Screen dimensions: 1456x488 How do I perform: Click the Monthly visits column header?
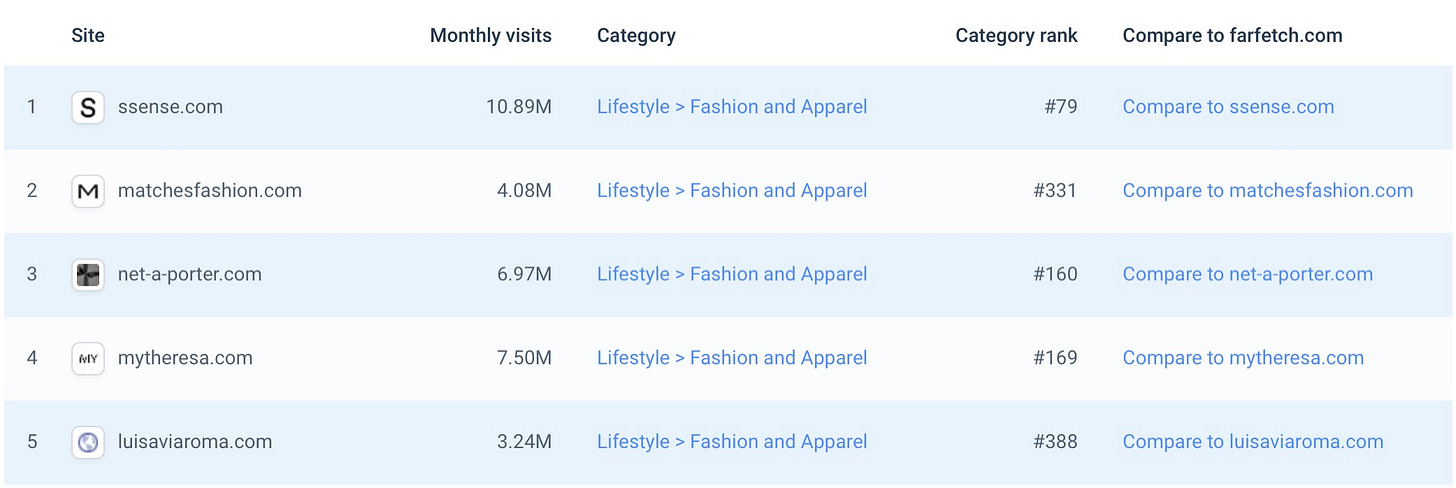[x=491, y=35]
